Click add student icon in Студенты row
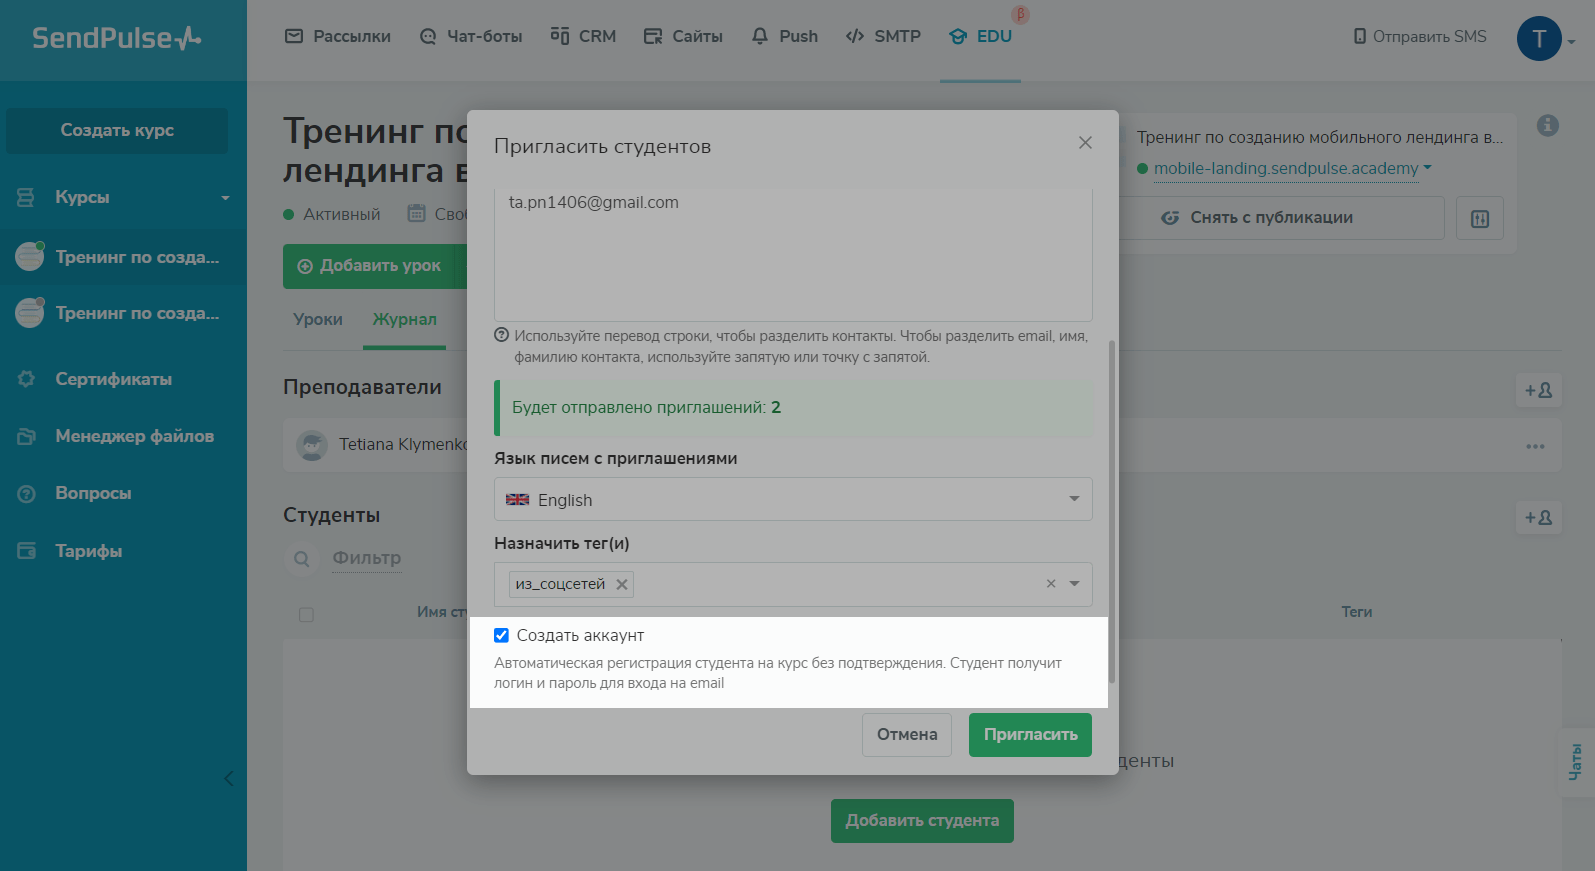 pyautogui.click(x=1538, y=517)
